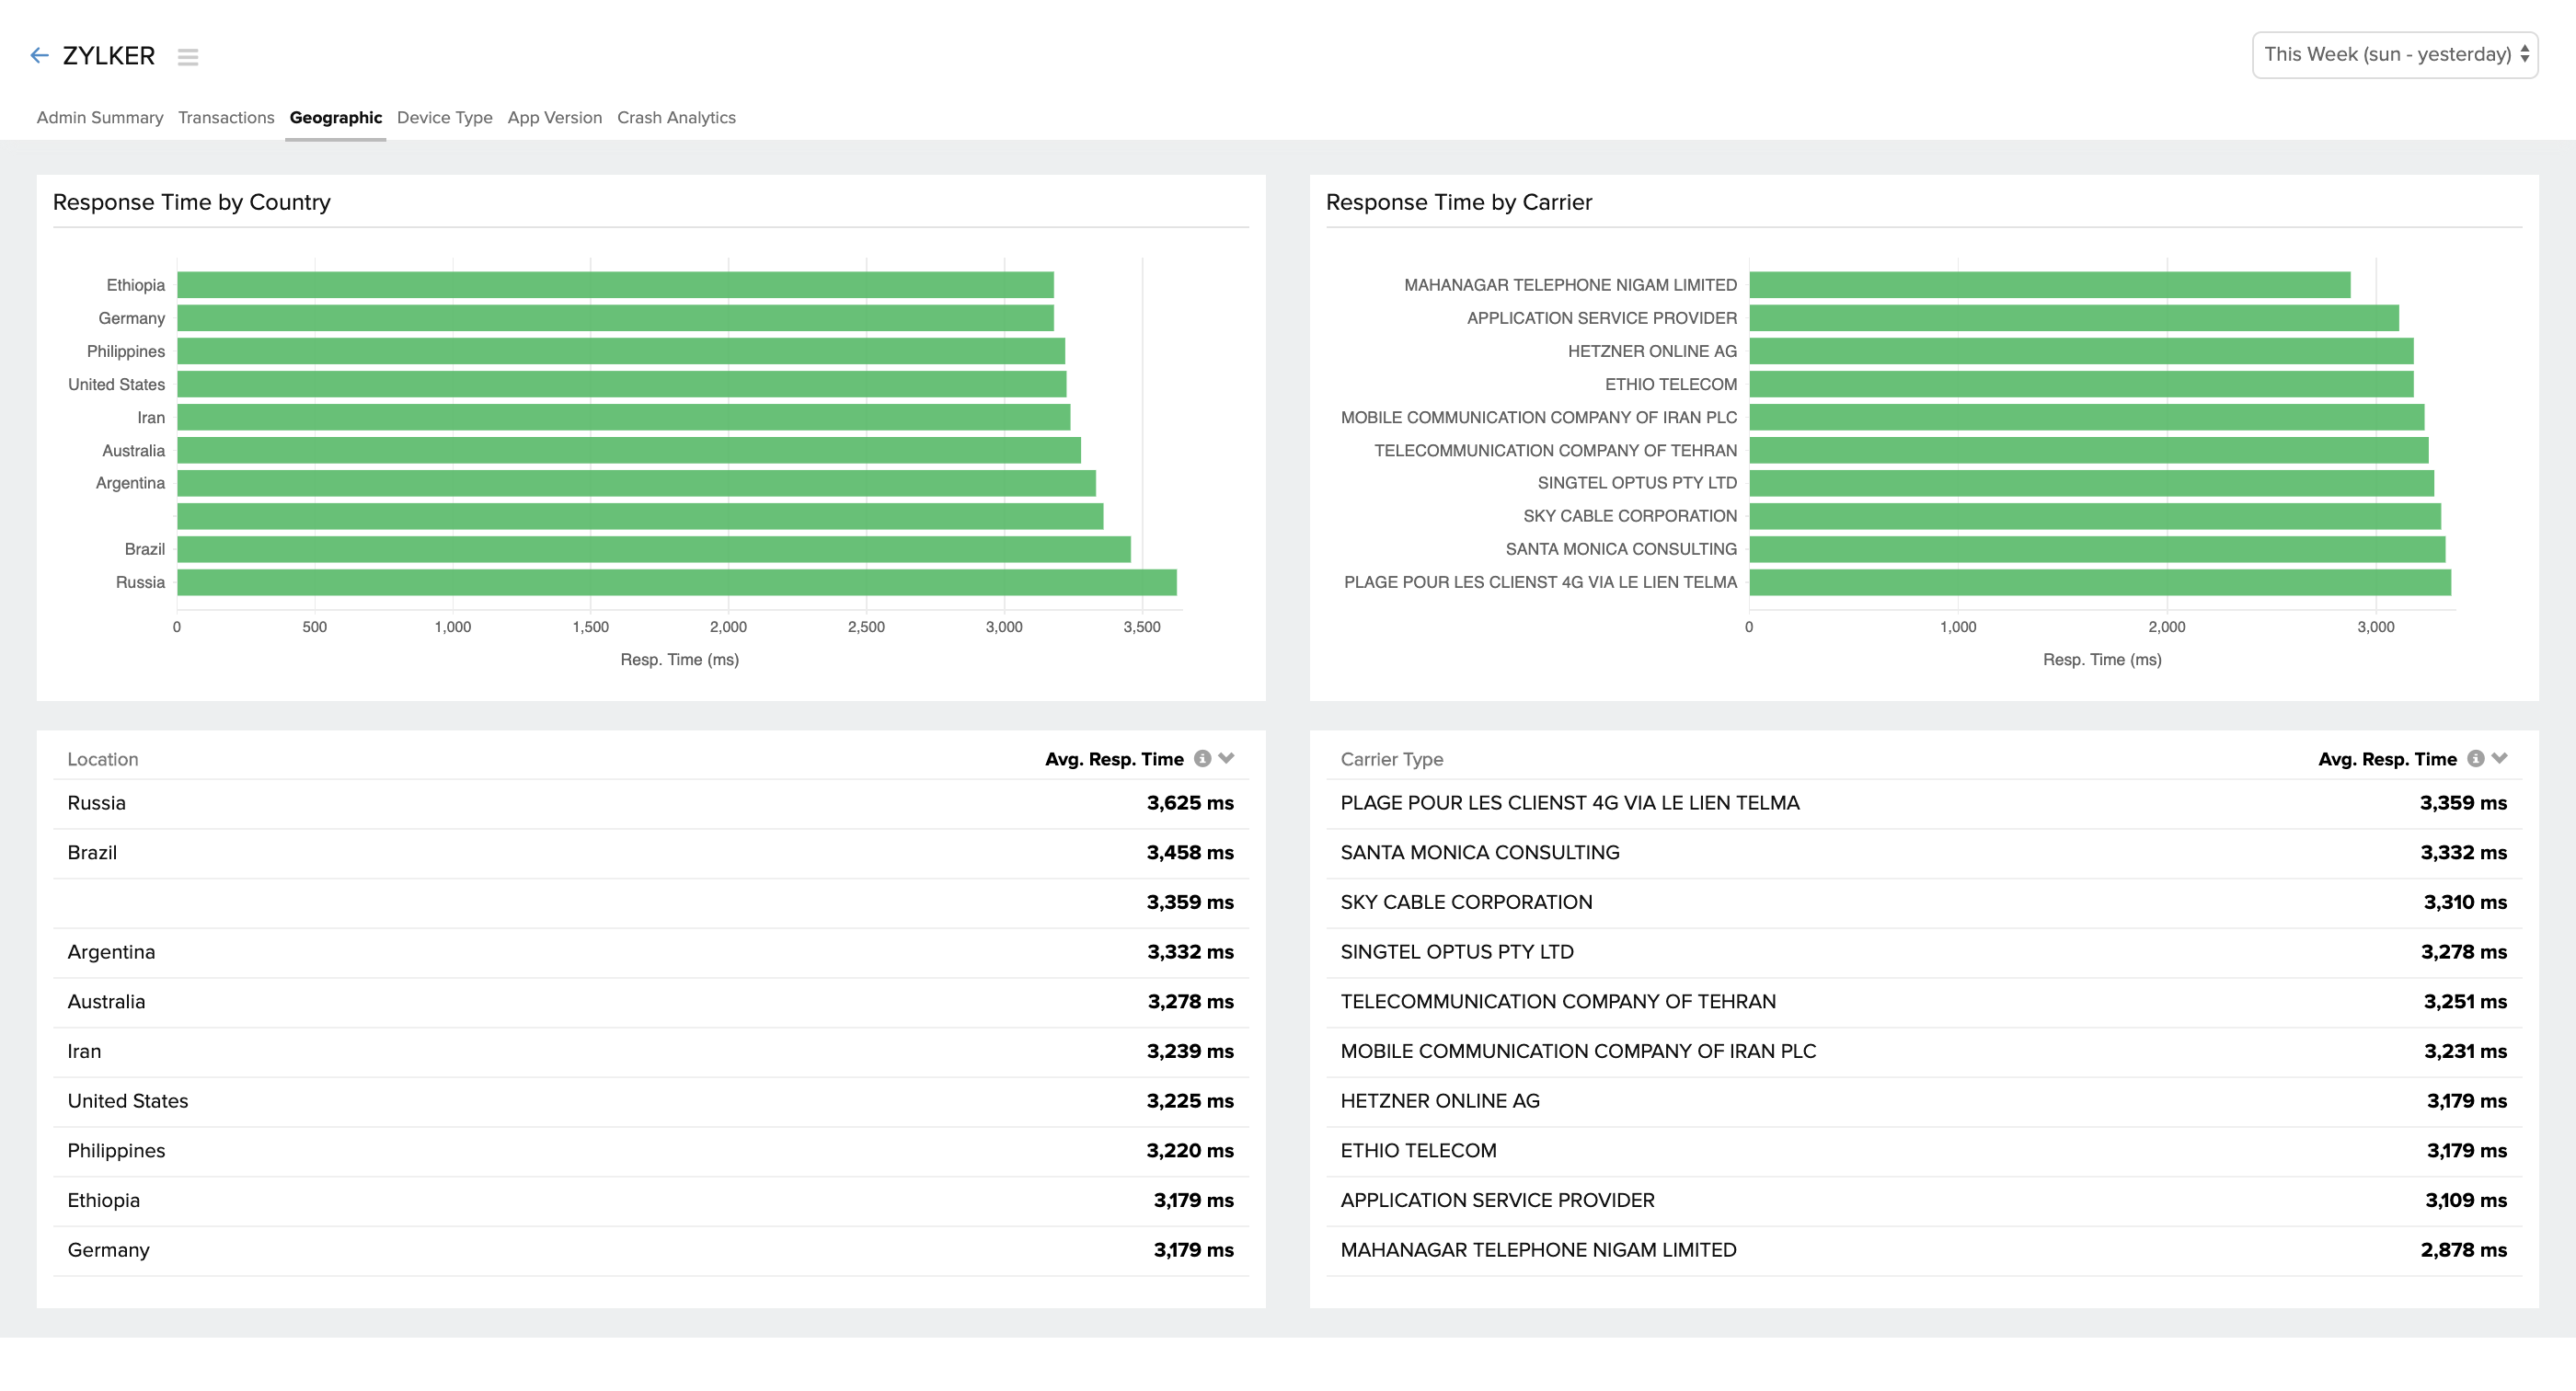Click the MAHANAGAR TELEPHONE NIGAM LIMITED chart bar
The height and width of the screenshot is (1391, 2576).
point(2049,285)
